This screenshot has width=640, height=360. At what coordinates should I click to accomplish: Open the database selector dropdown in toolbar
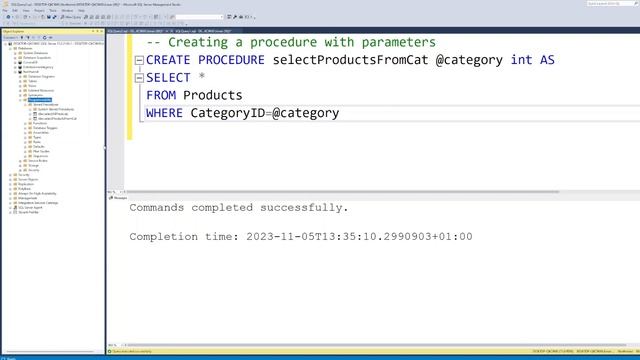point(200,17)
